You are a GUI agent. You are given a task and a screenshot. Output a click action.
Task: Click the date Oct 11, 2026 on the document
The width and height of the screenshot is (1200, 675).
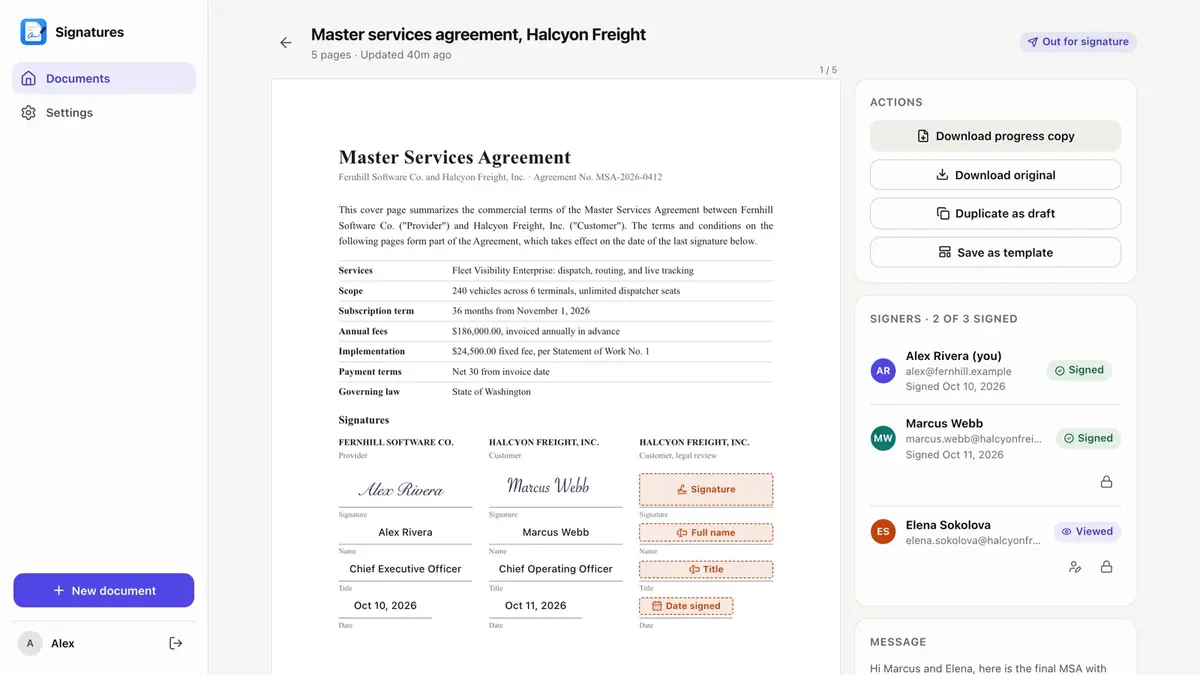[x=536, y=606]
